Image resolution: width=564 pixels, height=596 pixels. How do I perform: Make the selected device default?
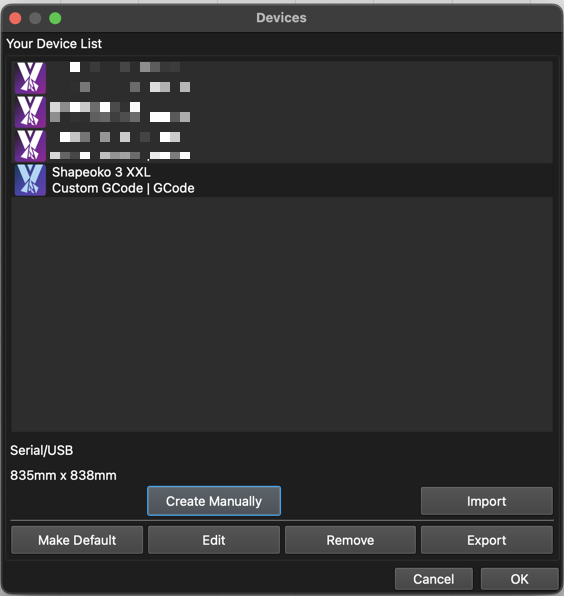[x=77, y=540]
